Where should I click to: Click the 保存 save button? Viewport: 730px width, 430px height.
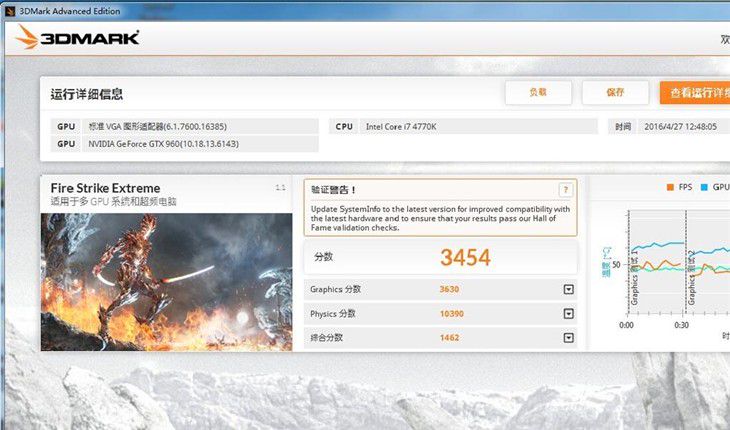point(615,92)
